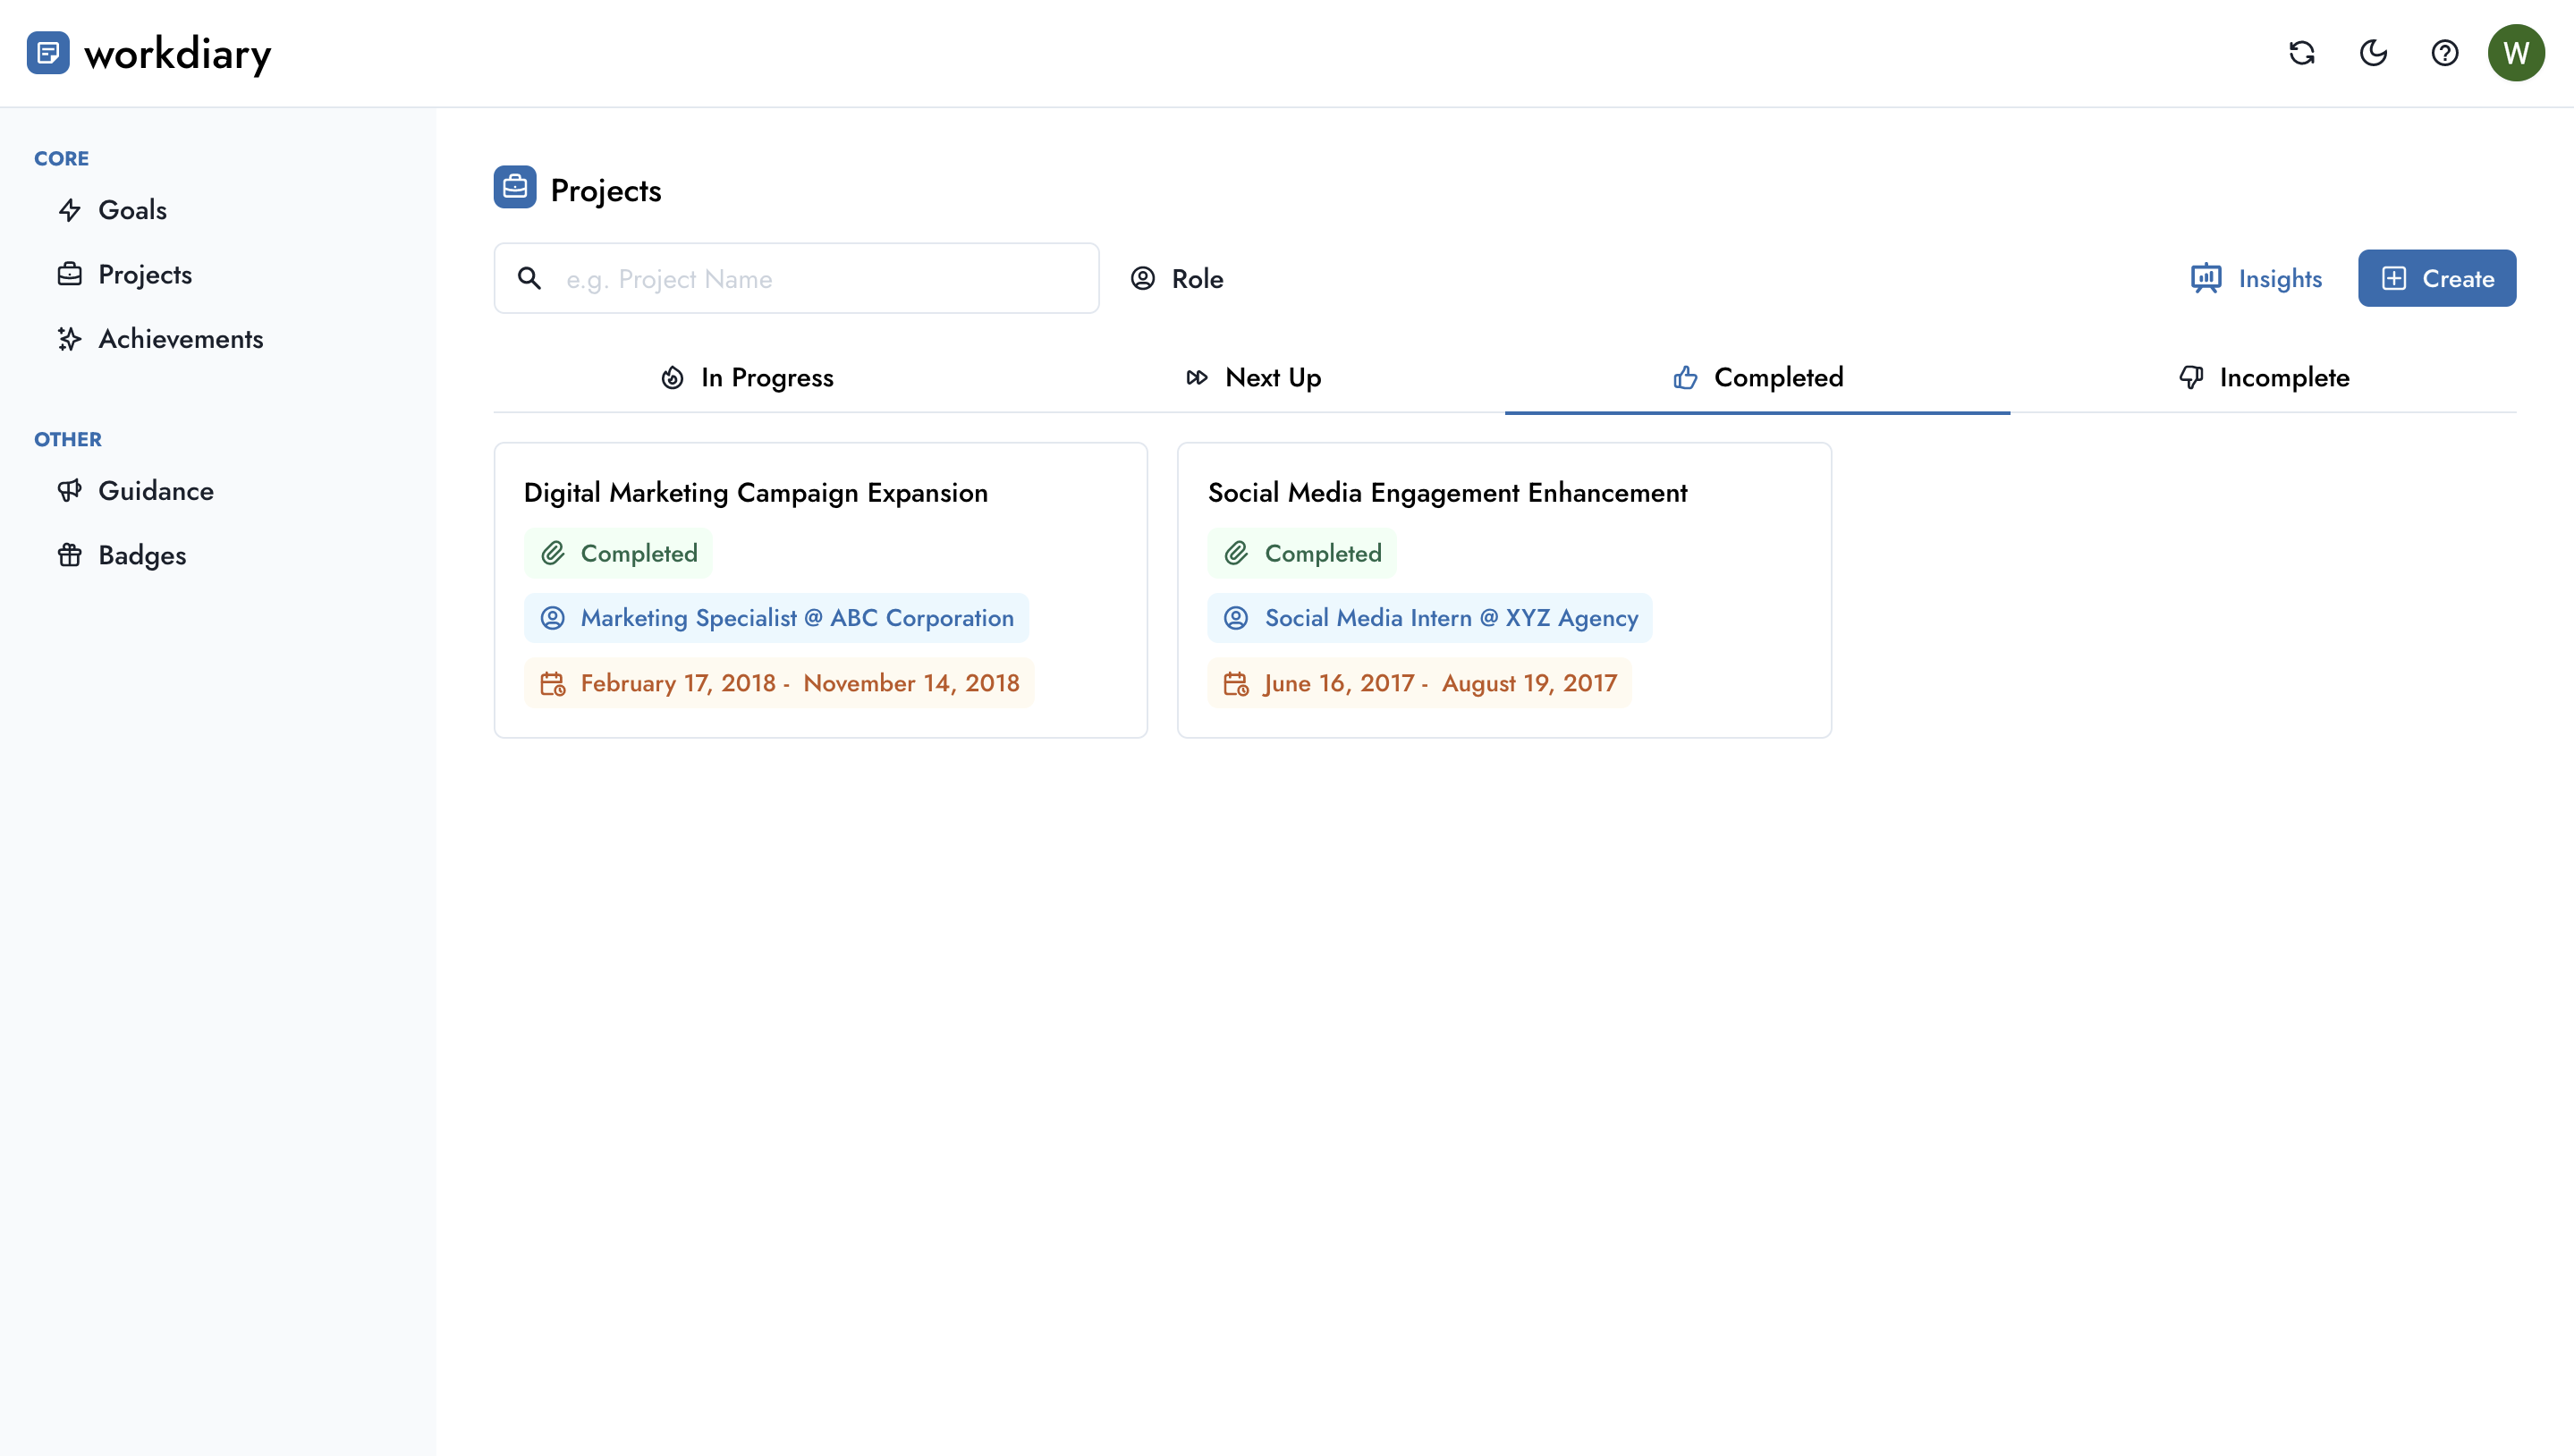
Task: Click the search magnifier icon
Action: pyautogui.click(x=530, y=279)
